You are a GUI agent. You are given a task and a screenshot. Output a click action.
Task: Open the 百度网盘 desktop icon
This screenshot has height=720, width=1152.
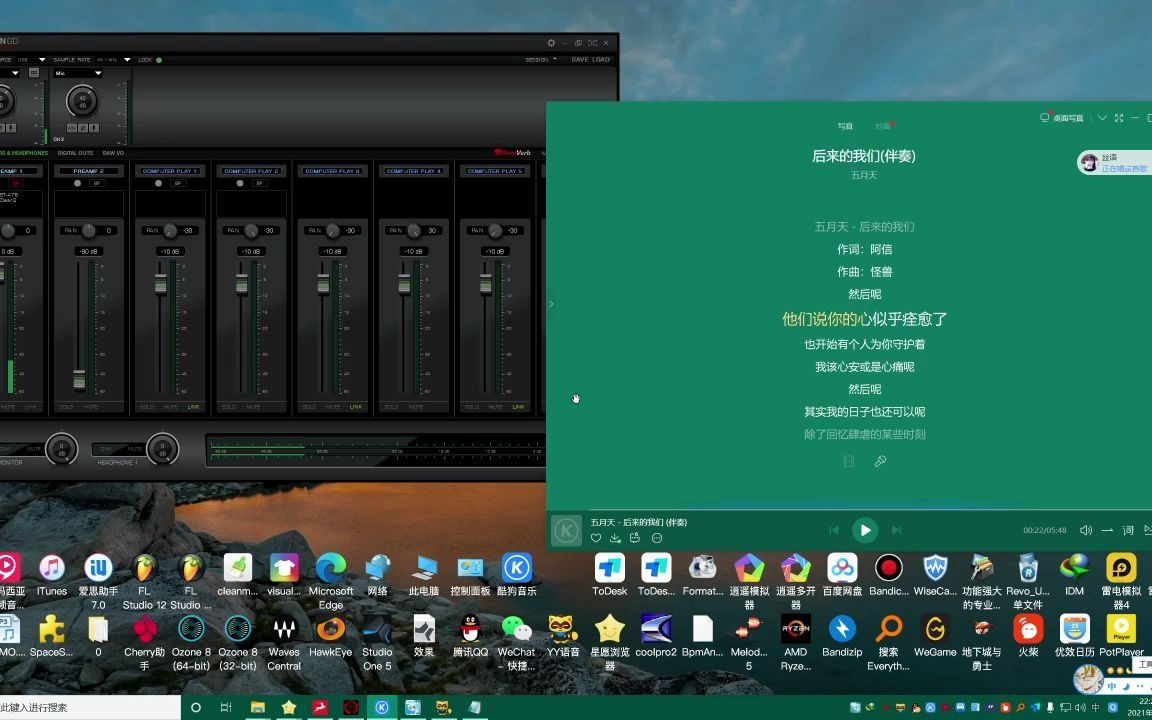point(842,575)
